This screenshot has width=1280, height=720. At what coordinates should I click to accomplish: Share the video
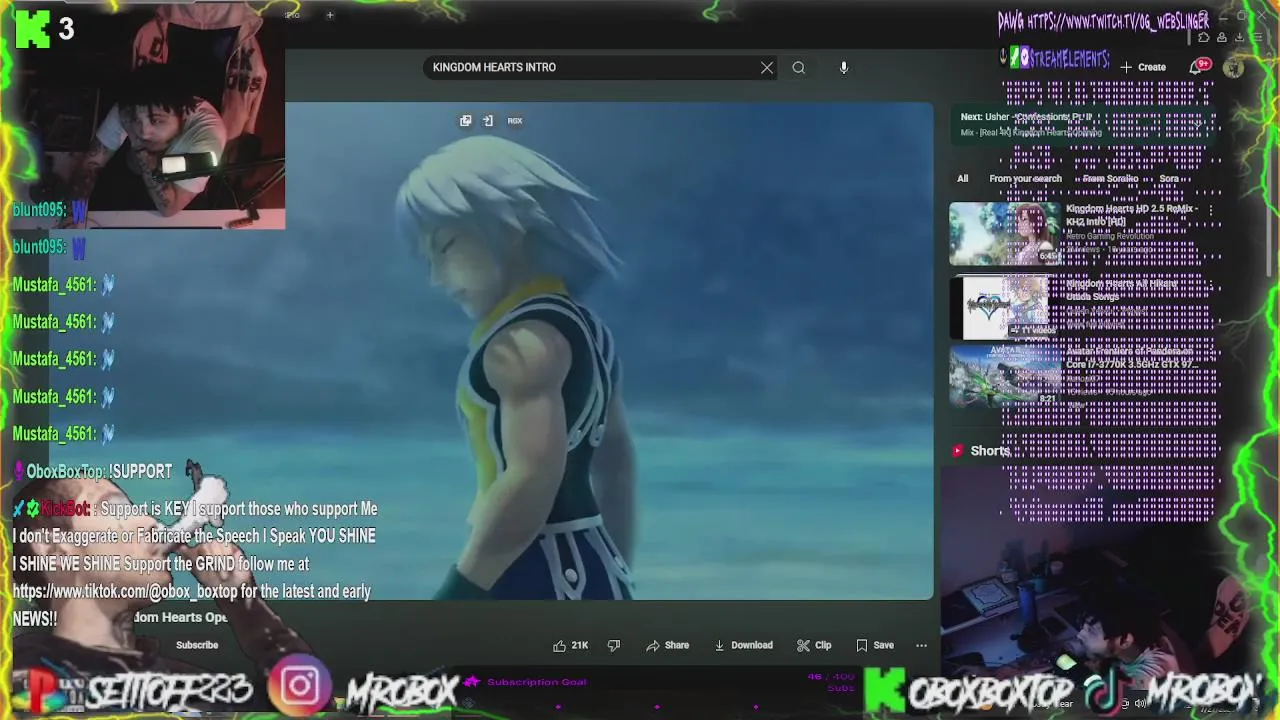[668, 645]
